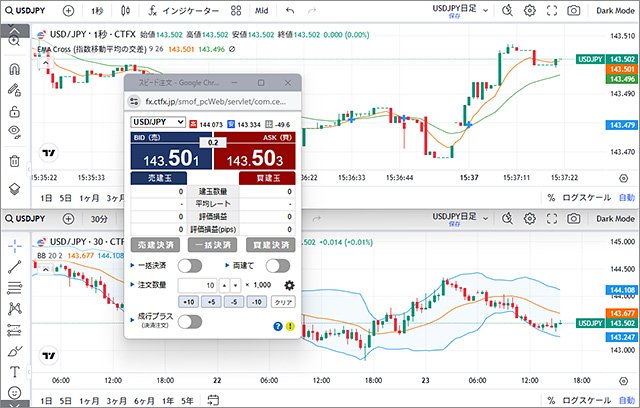Open time axis settings top chart

(623, 178)
